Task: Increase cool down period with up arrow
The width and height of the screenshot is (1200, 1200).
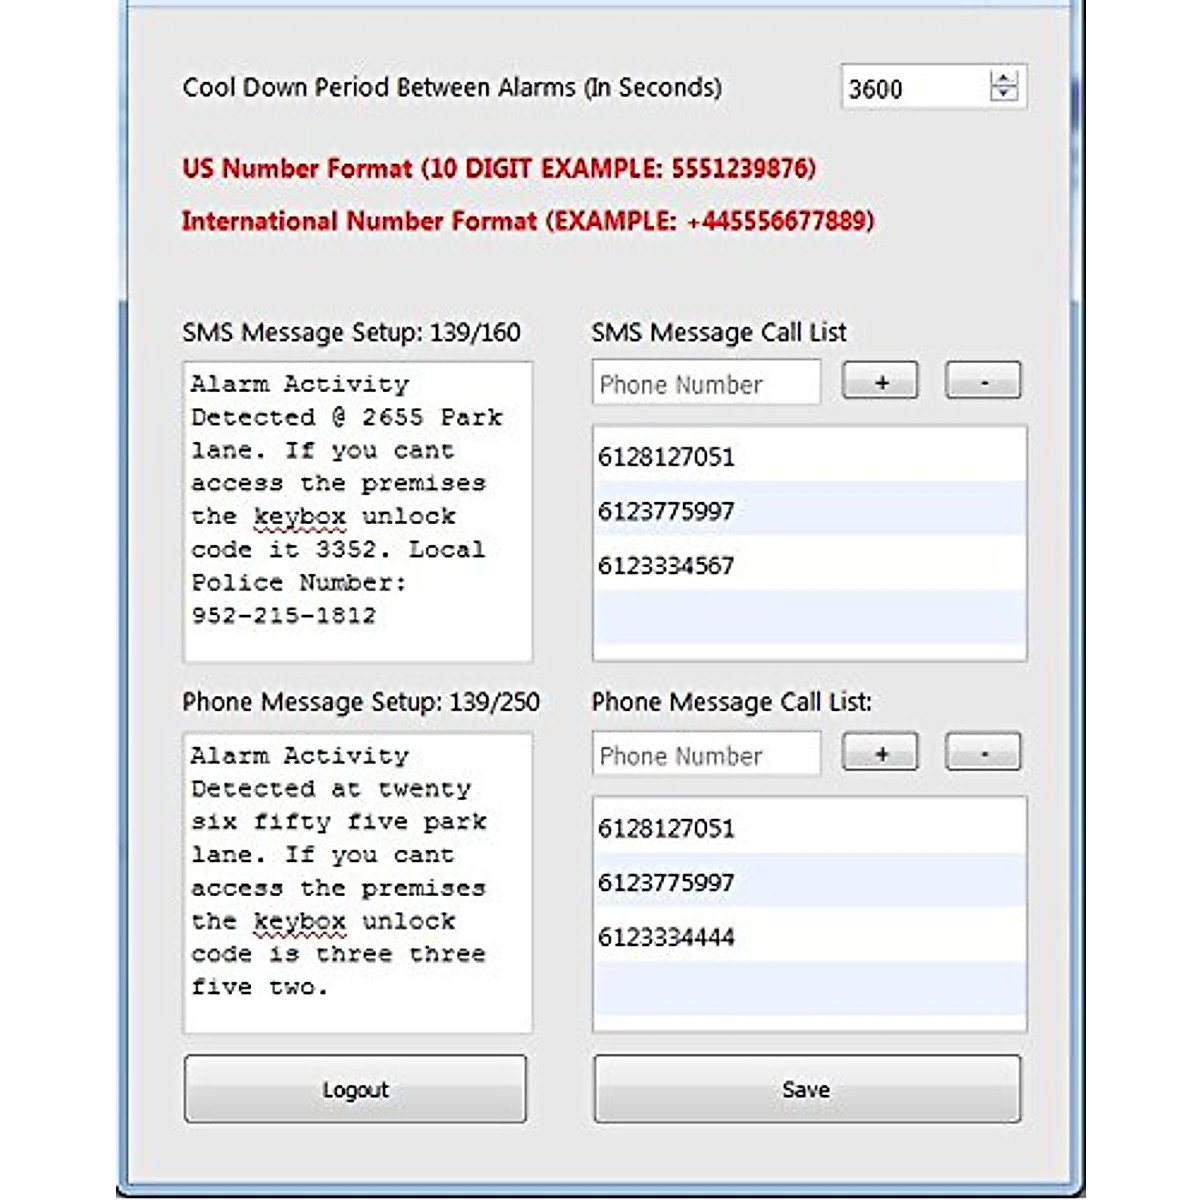Action: coord(1003,78)
